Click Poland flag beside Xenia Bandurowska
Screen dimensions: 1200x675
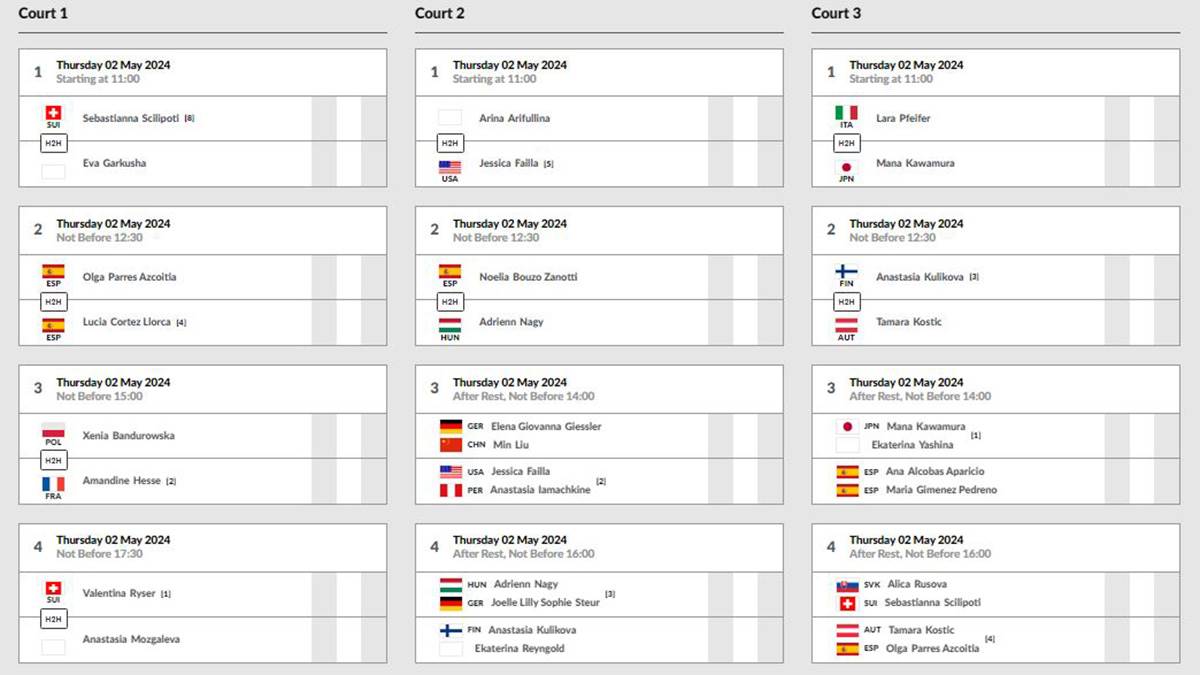(x=53, y=430)
